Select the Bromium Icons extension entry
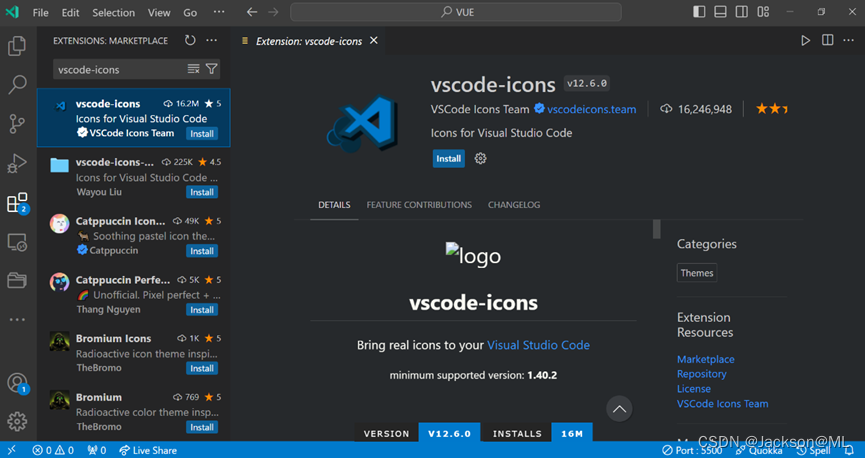 click(134, 353)
